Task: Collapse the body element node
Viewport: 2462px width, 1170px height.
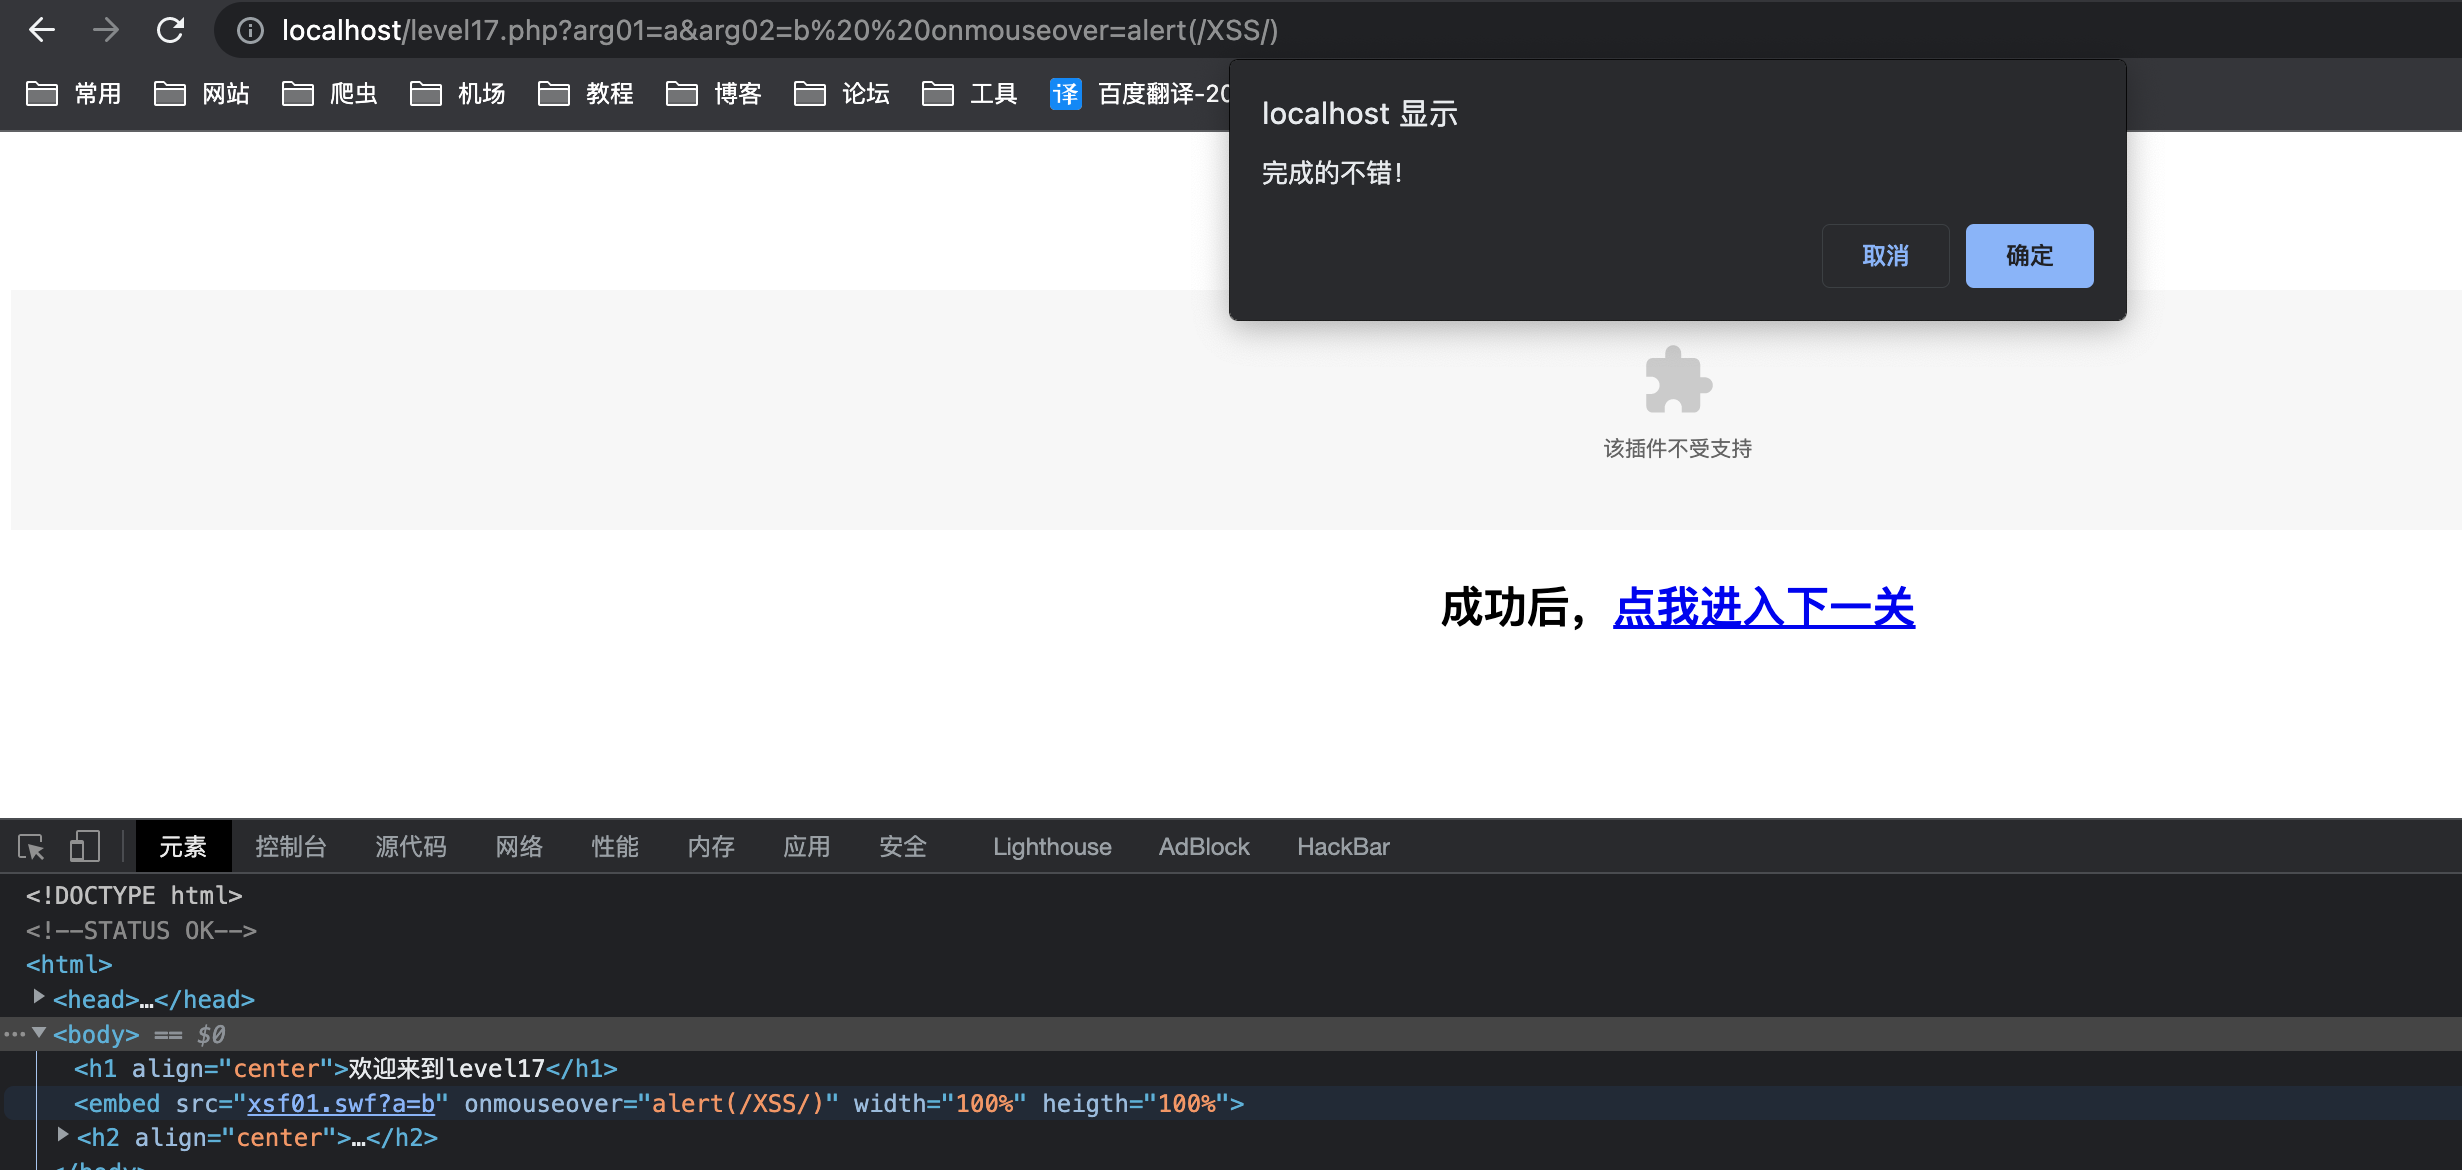Action: tap(39, 1033)
